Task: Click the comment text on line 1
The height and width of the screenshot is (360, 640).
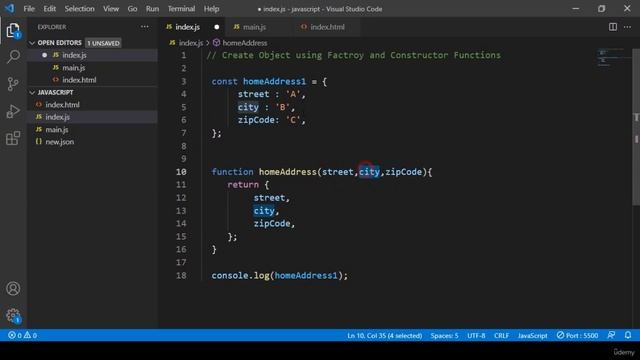Action: [353, 55]
